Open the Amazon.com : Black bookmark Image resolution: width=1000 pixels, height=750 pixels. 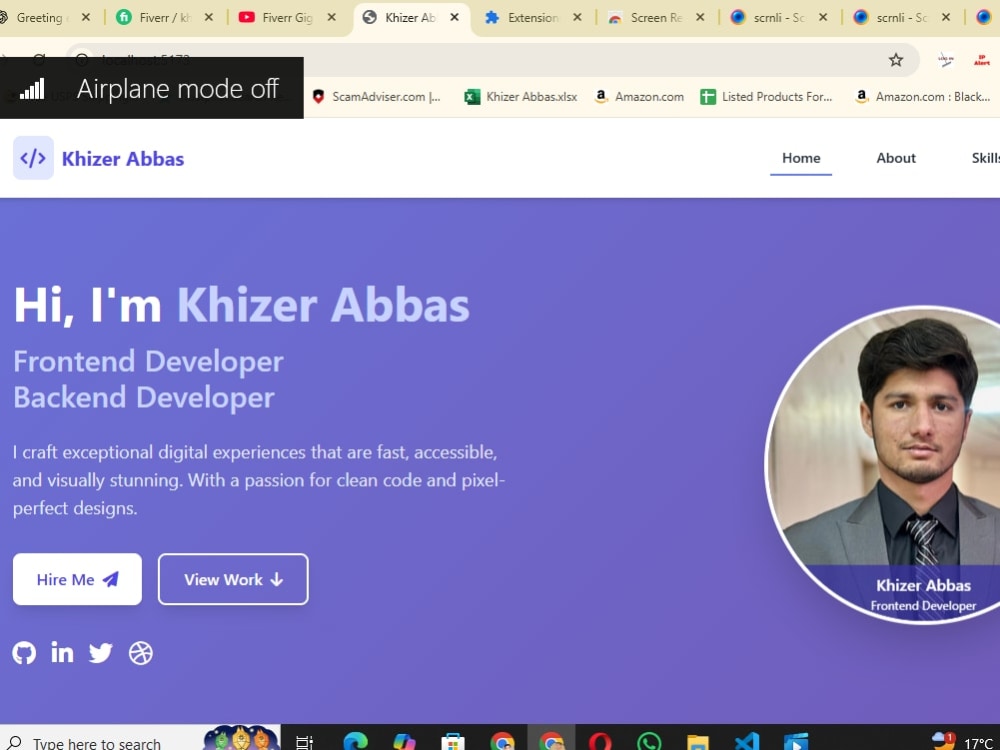pyautogui.click(x=923, y=96)
